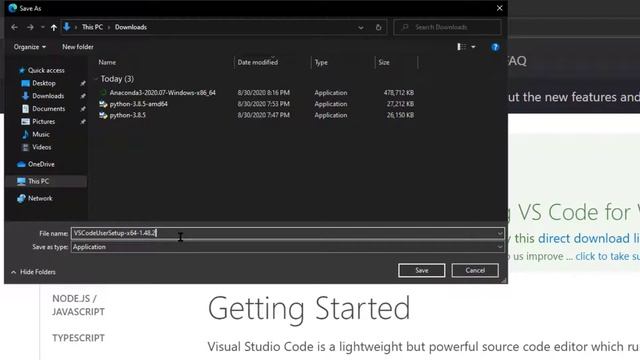Click the python-3.8.5-amd64 installer icon
This screenshot has width=640, height=360.
pos(103,104)
